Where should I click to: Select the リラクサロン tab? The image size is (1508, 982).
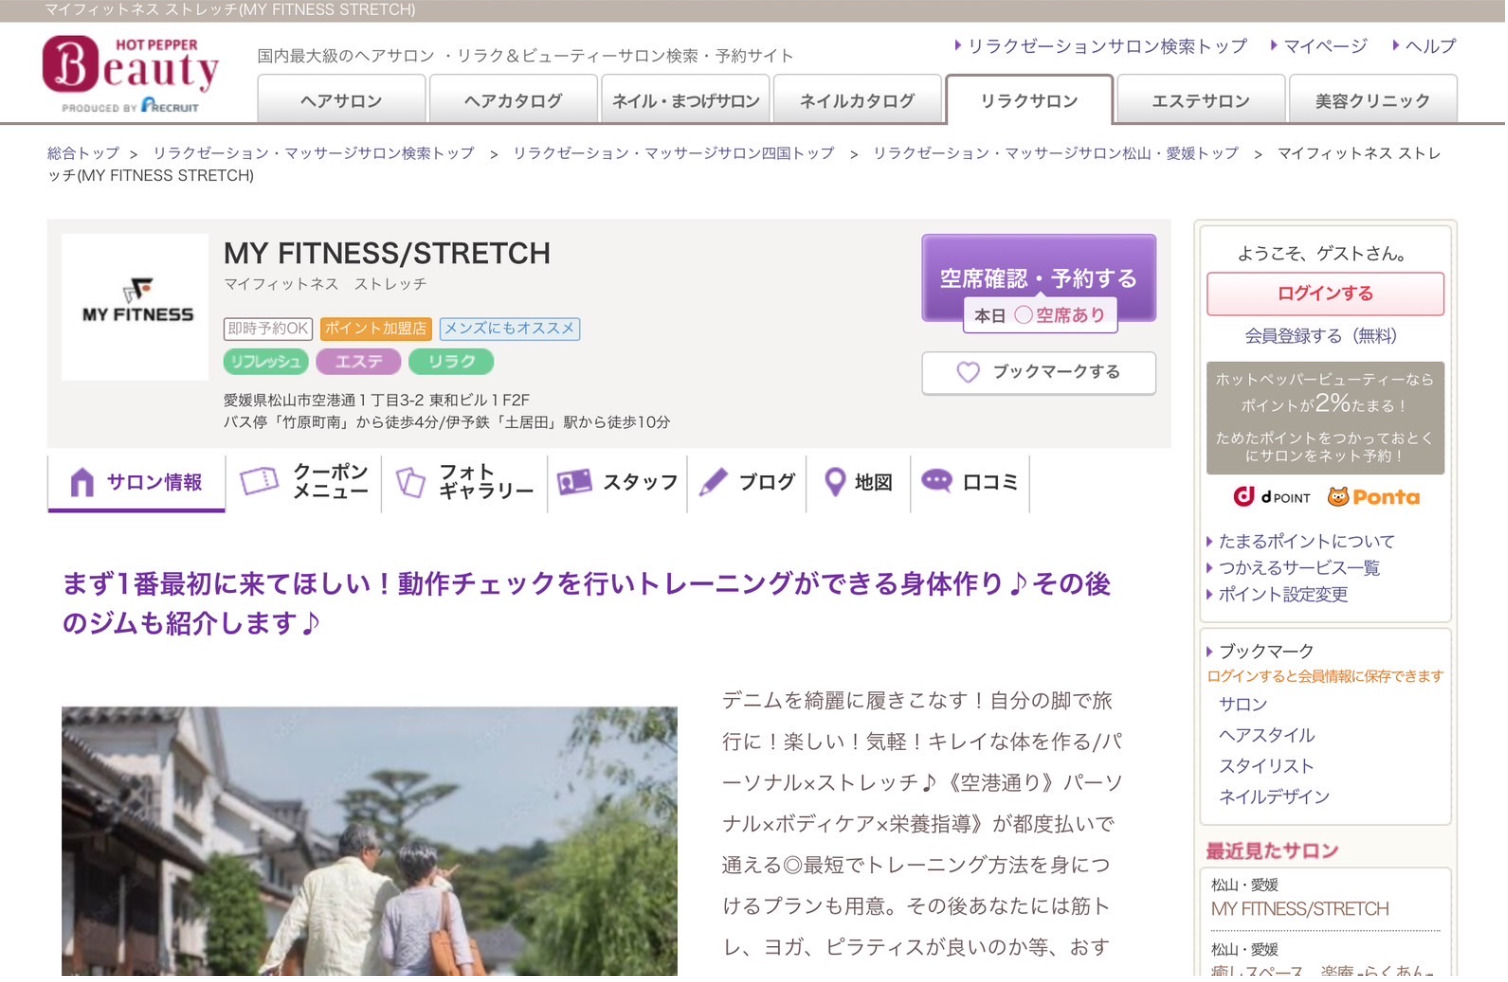(1029, 100)
